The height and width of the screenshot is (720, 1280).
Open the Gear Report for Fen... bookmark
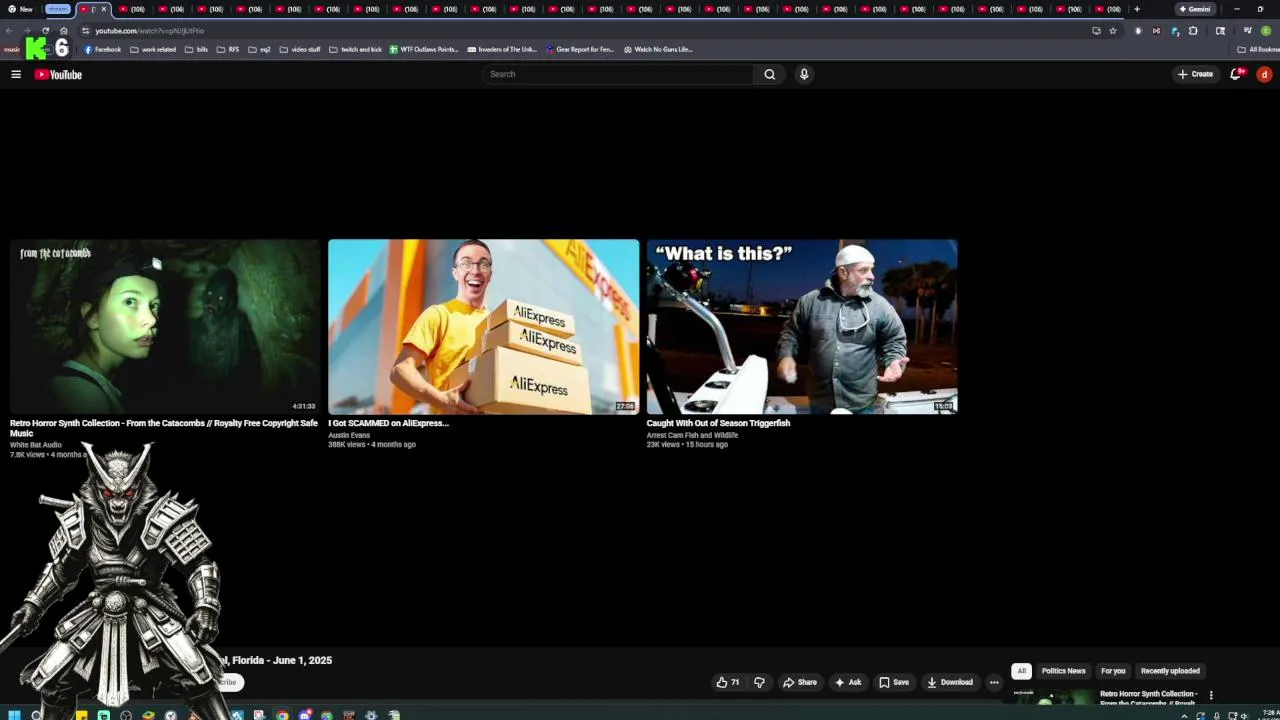(580, 49)
